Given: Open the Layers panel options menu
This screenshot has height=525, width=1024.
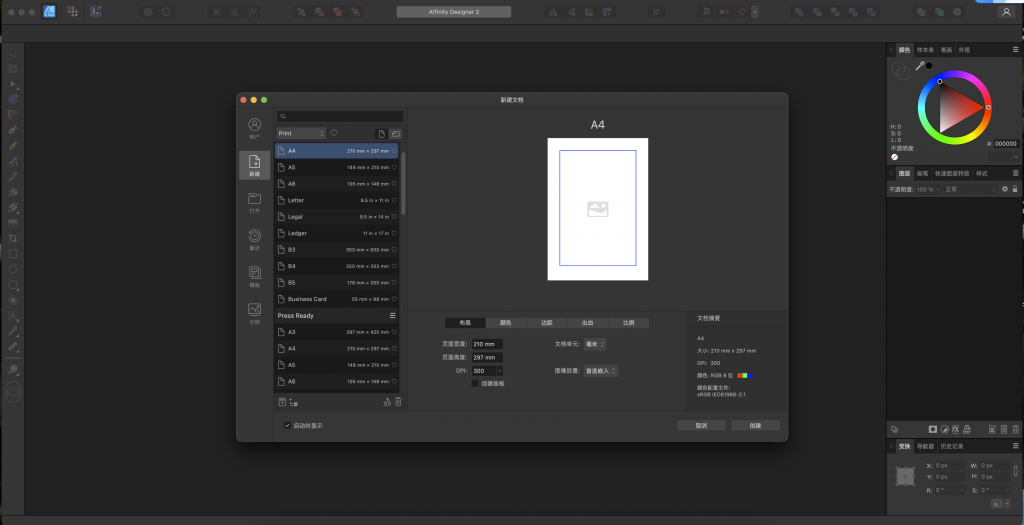Looking at the screenshot, I should [1016, 173].
